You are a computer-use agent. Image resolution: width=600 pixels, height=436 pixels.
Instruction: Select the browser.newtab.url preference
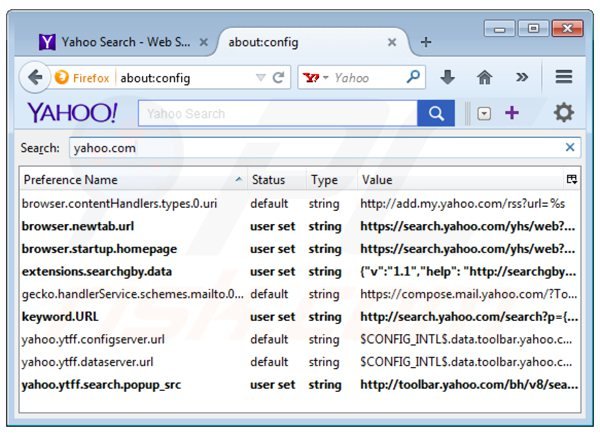point(300,226)
